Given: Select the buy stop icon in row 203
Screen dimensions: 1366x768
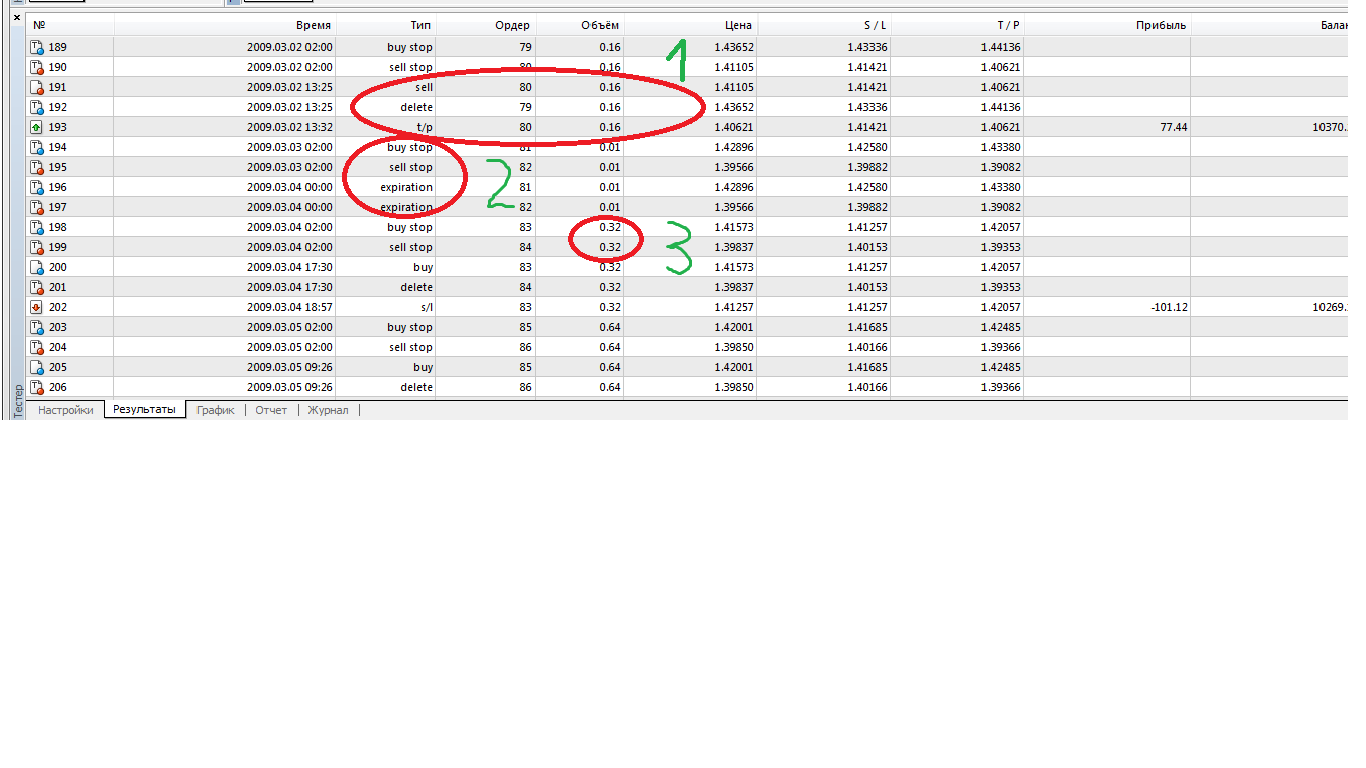Looking at the screenshot, I should tap(37, 327).
